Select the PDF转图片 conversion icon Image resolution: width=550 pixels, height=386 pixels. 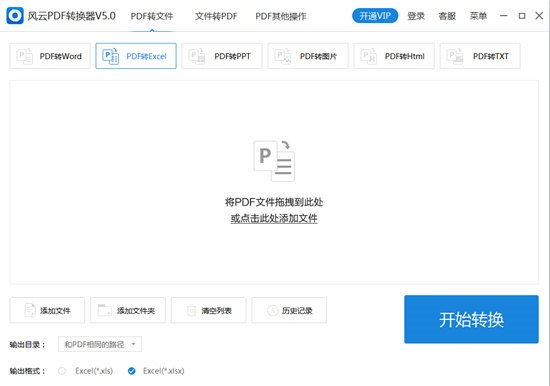pyautogui.click(x=283, y=56)
